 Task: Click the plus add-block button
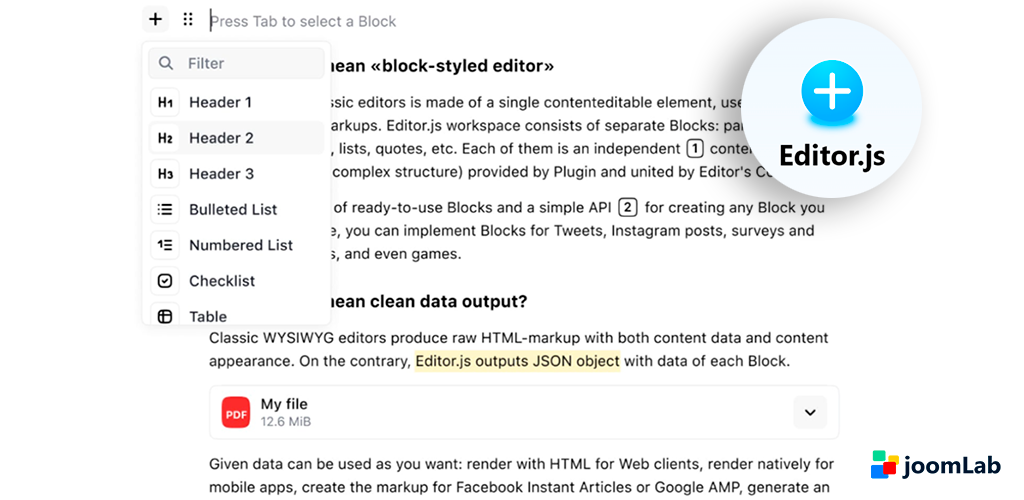click(x=155, y=19)
